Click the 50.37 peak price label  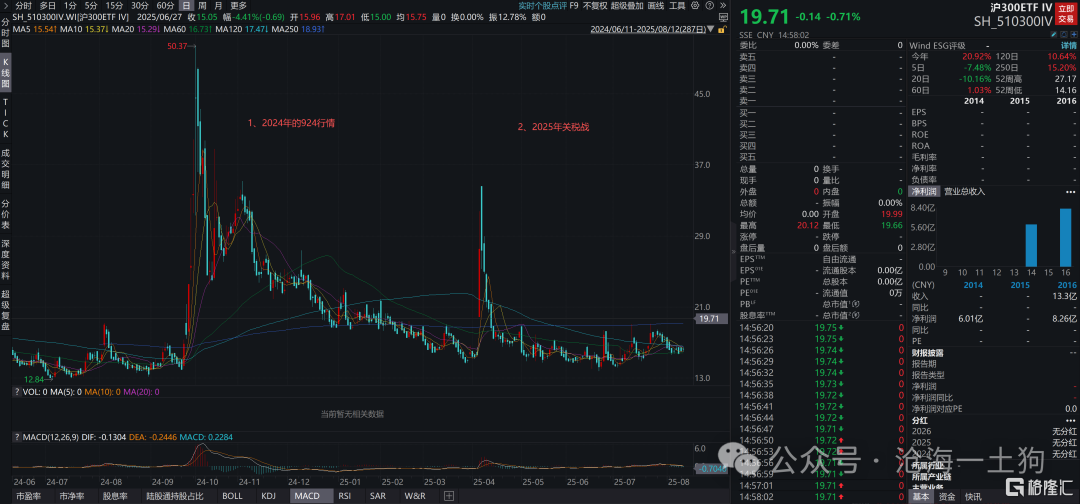coord(178,46)
